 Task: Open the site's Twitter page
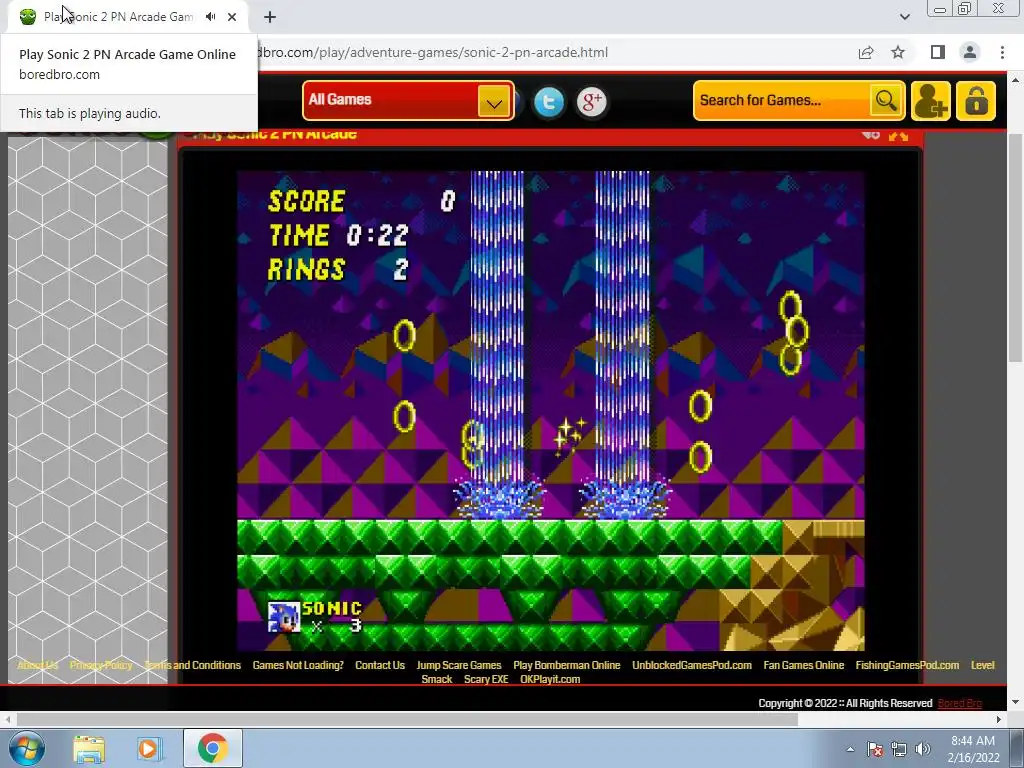(549, 102)
